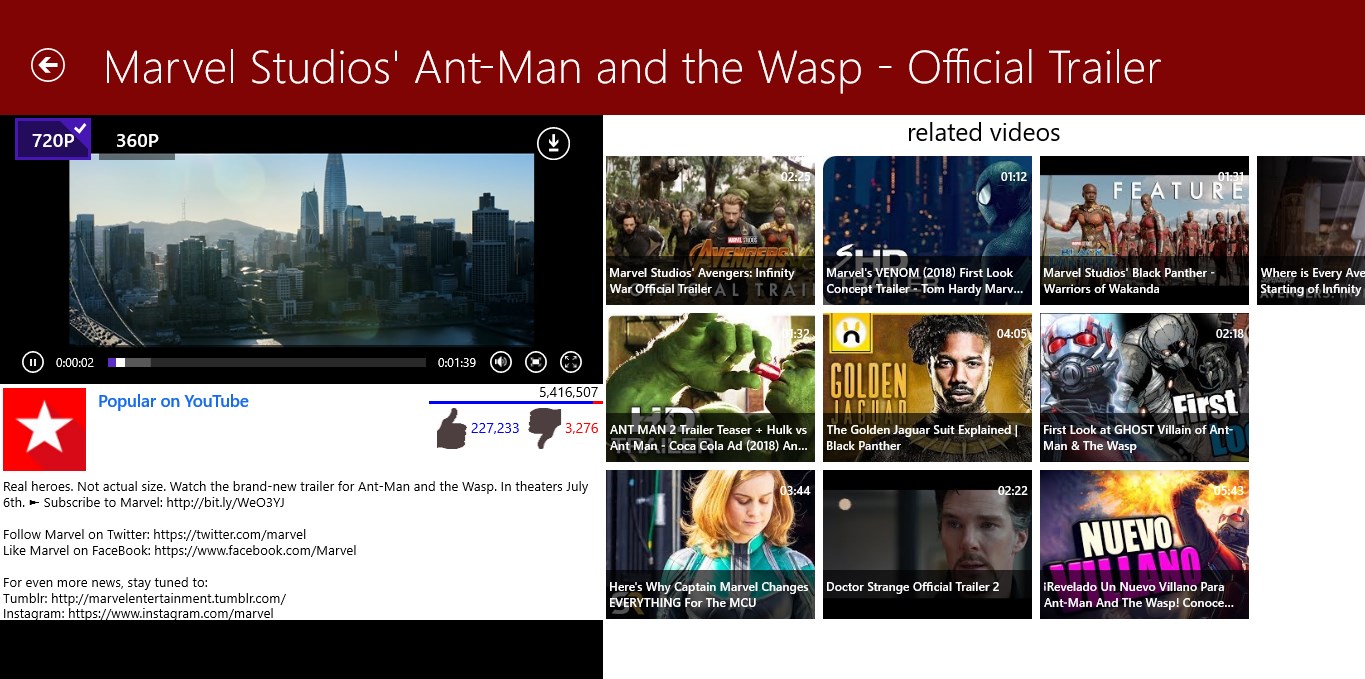Open ¡Revelado Un Nuevo Villano video
This screenshot has height=679, width=1365.
click(1144, 544)
